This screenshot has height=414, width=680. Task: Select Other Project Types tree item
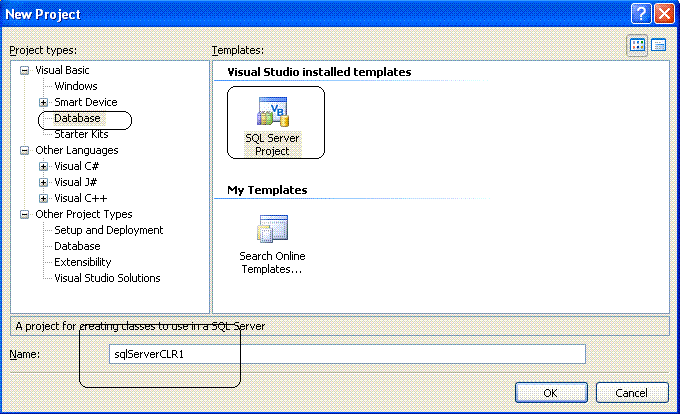click(84, 214)
